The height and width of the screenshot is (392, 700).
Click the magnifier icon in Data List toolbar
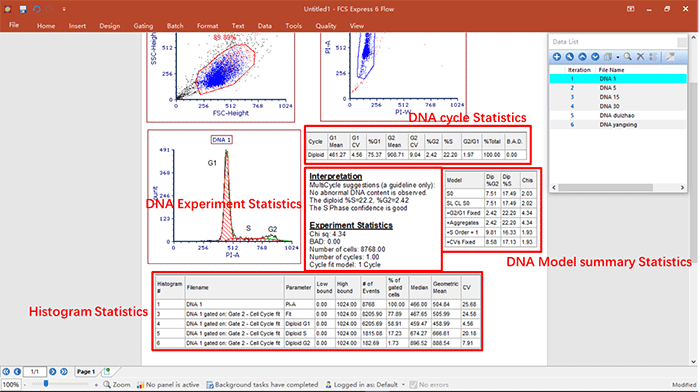coord(628,57)
